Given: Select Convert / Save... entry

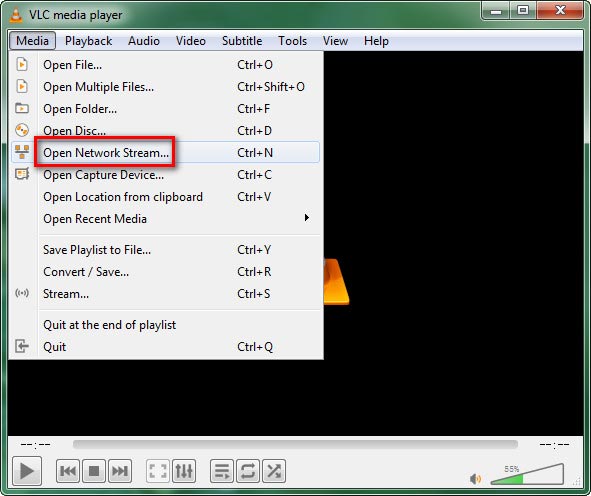Looking at the screenshot, I should [x=166, y=272].
